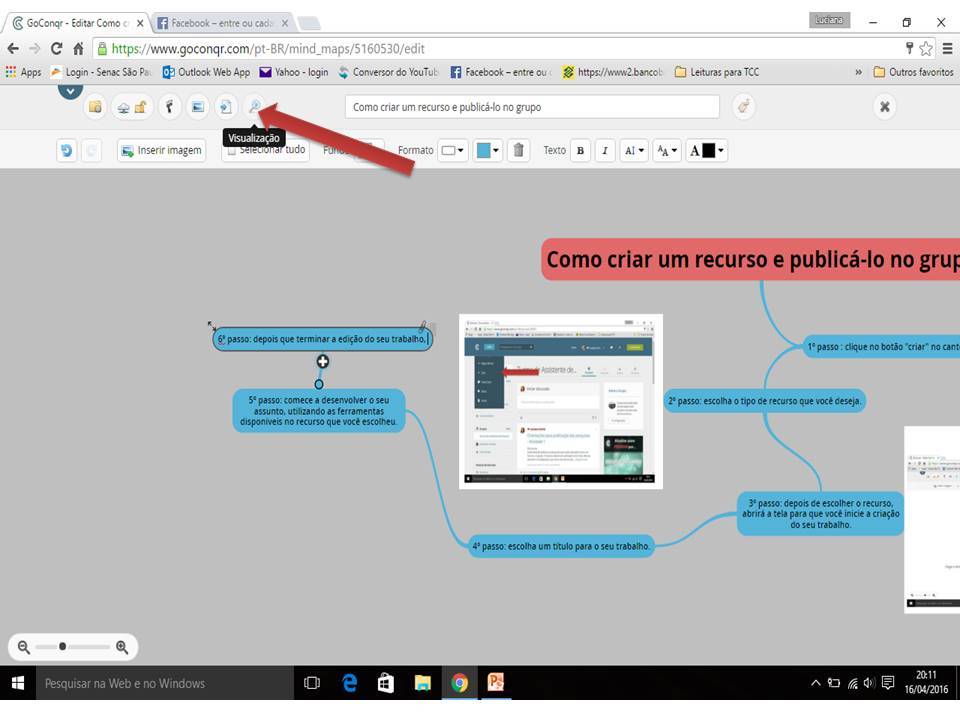960x720 pixels.
Task: Delete selected node with trash icon
Action: (519, 151)
